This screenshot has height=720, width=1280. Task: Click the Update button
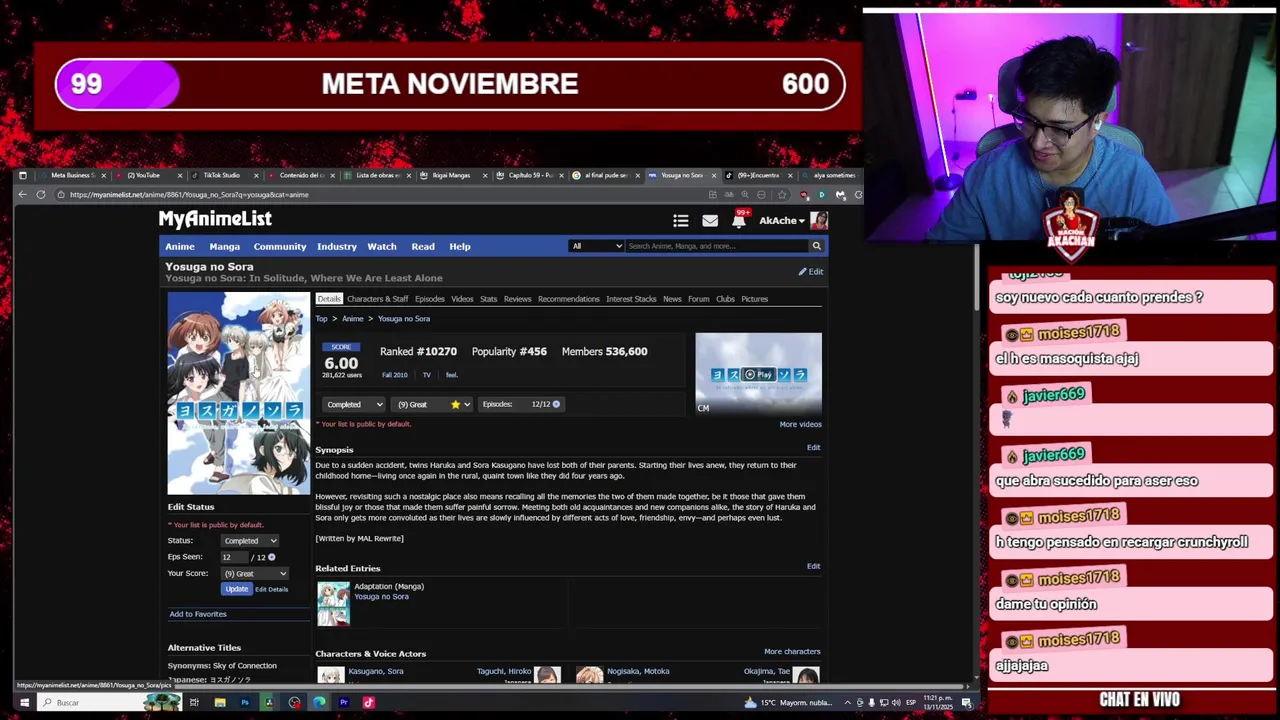click(x=236, y=589)
